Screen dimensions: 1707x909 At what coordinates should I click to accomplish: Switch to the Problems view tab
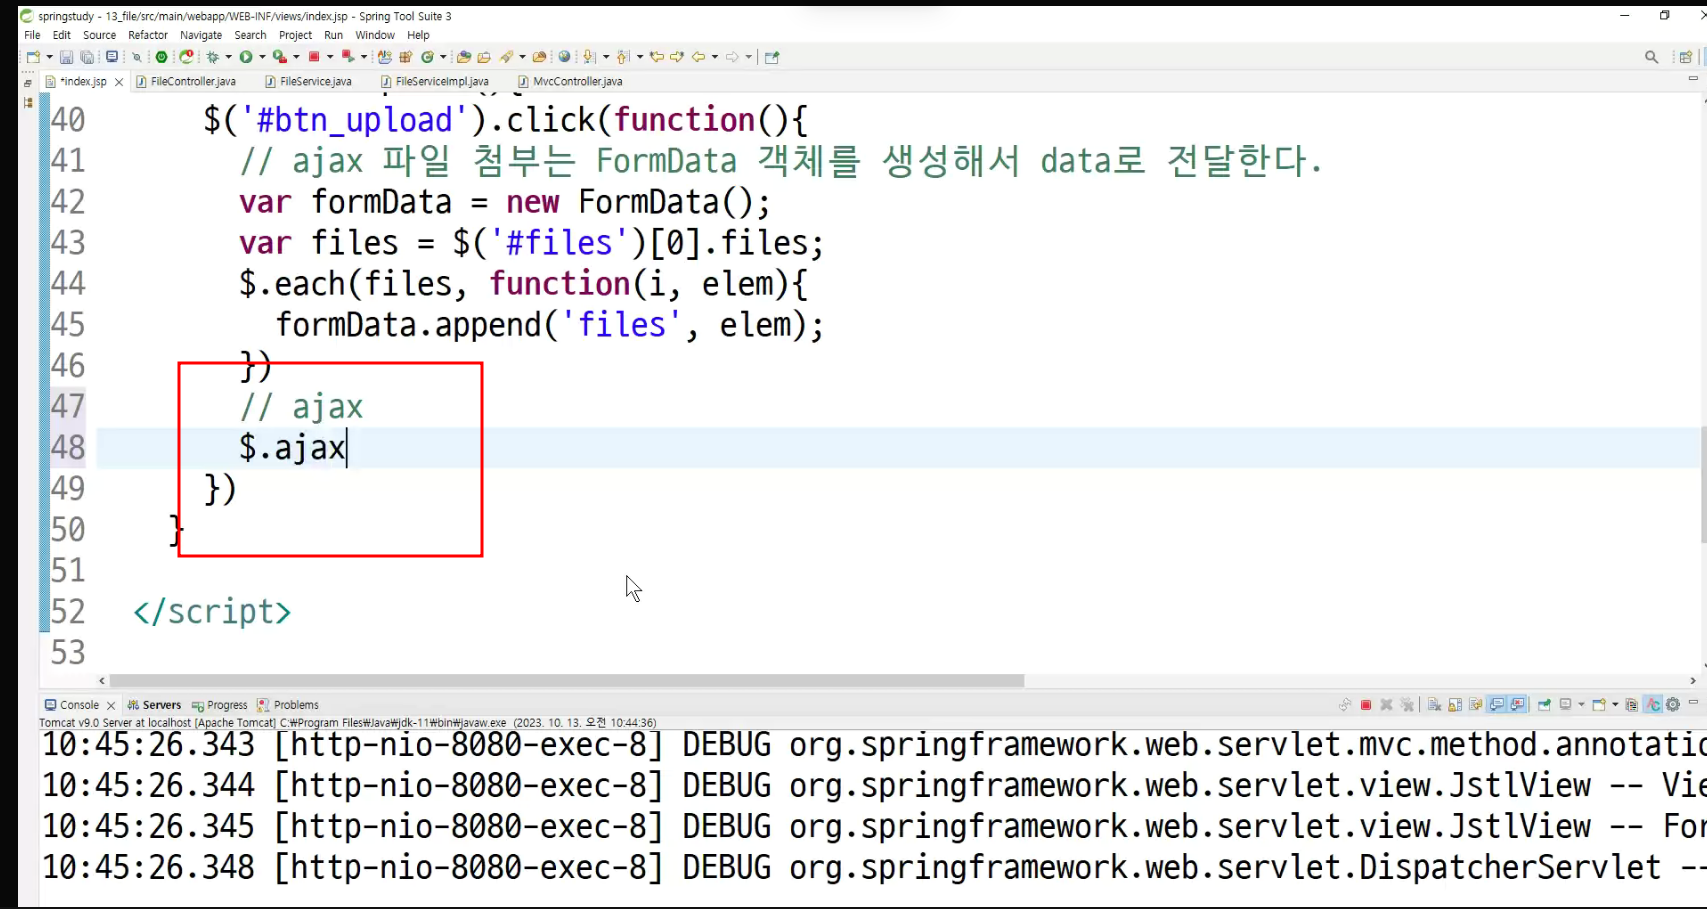(x=288, y=705)
